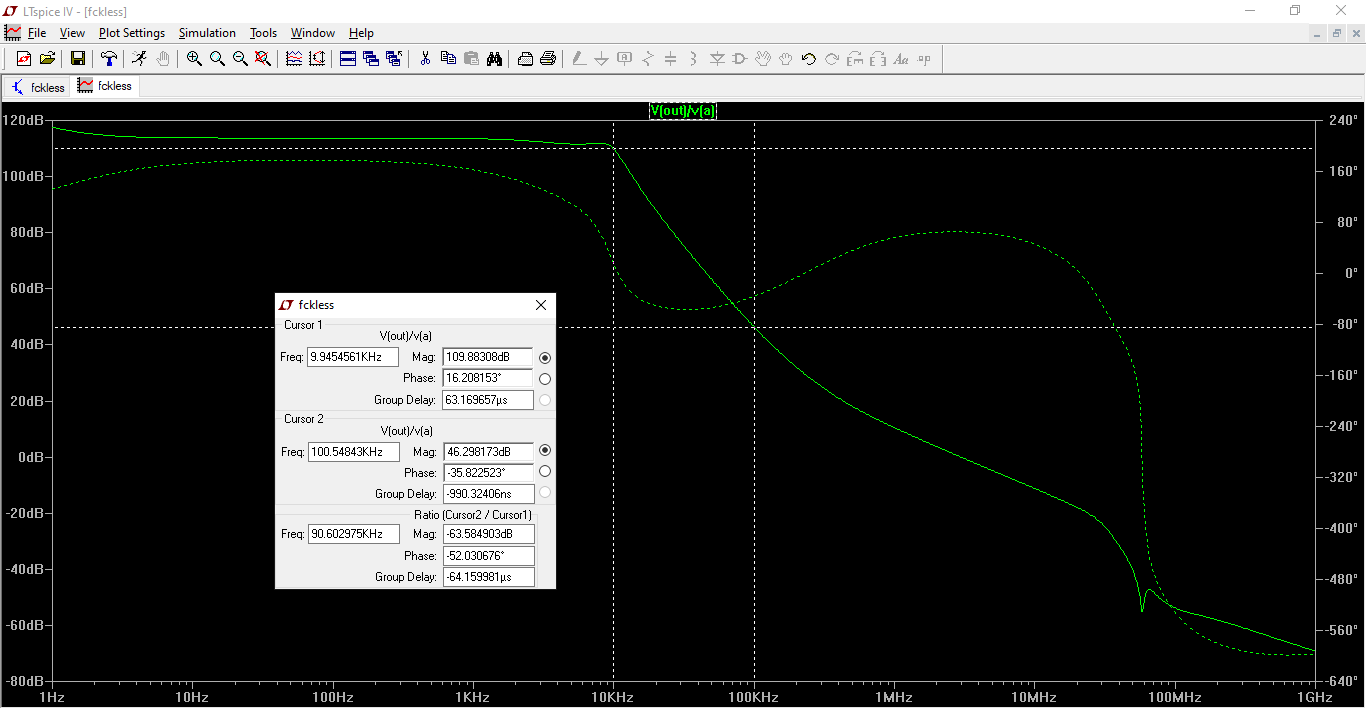Click Cursor 1 Mag value field
Screen dimensions: 1366x708
coord(487,357)
